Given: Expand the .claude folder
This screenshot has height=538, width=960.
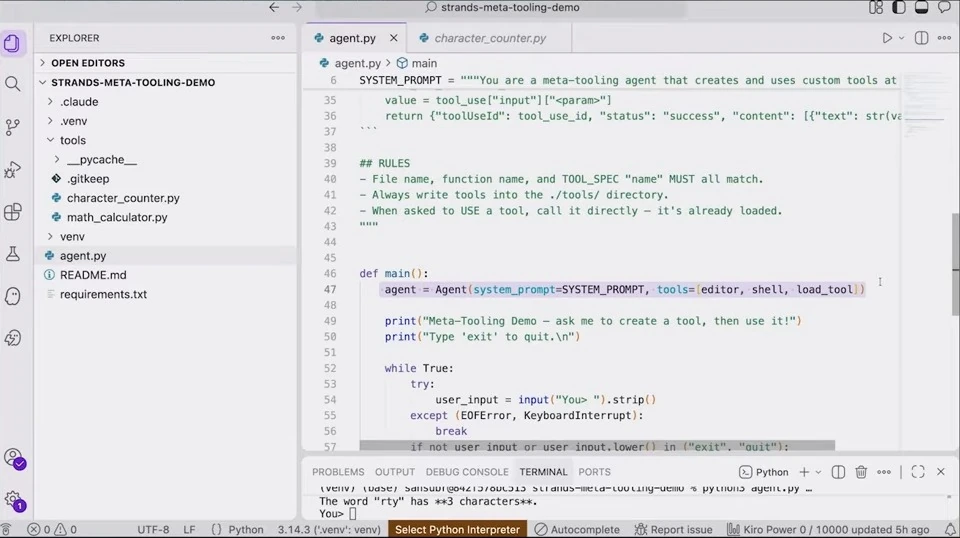Looking at the screenshot, I should (x=79, y=102).
